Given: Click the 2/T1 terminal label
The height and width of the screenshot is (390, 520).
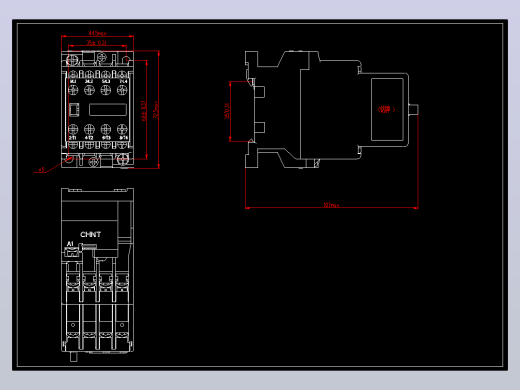Looking at the screenshot, I should tap(73, 137).
